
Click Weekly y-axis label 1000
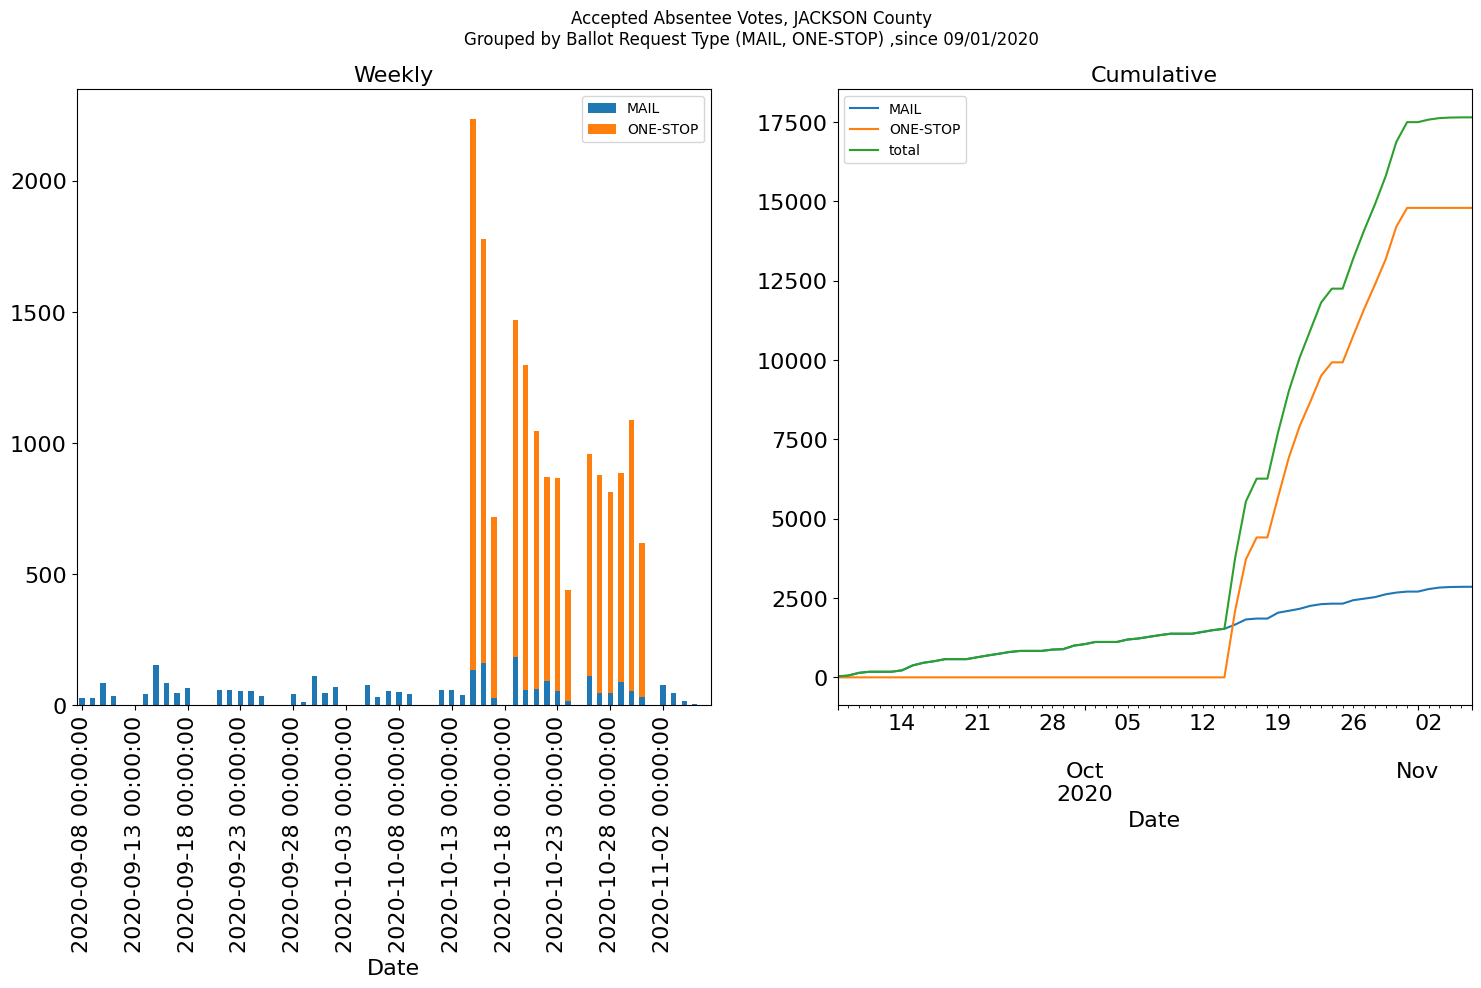(x=39, y=444)
